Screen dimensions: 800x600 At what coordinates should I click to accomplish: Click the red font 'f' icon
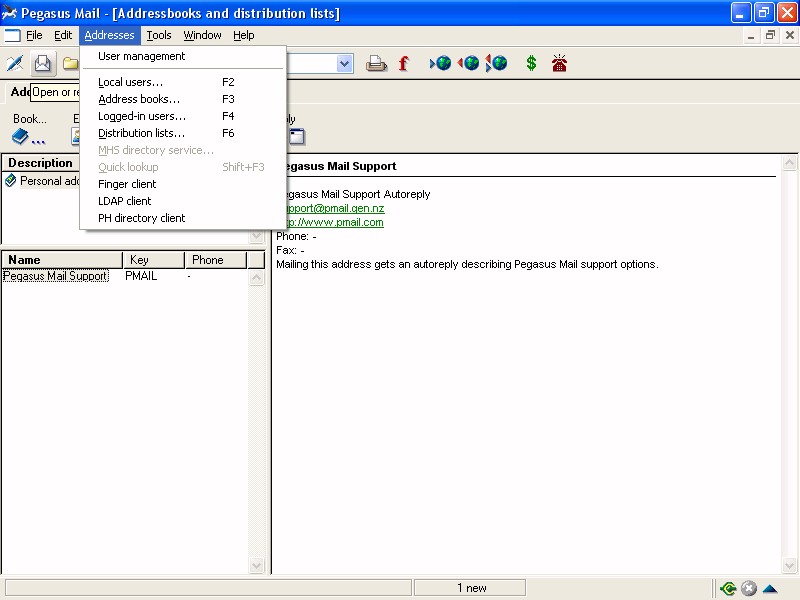point(404,63)
